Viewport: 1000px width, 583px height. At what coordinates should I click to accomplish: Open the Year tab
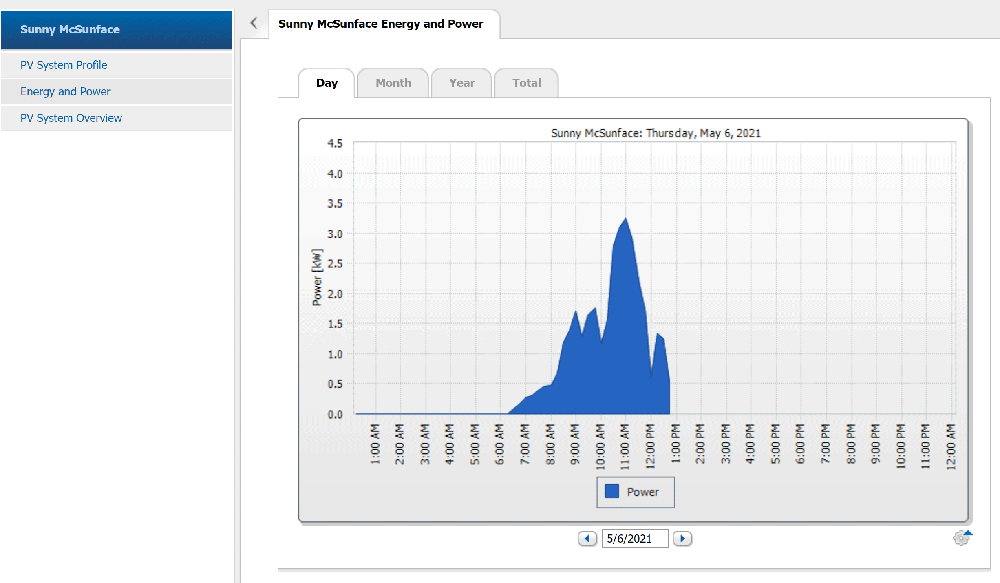[461, 83]
